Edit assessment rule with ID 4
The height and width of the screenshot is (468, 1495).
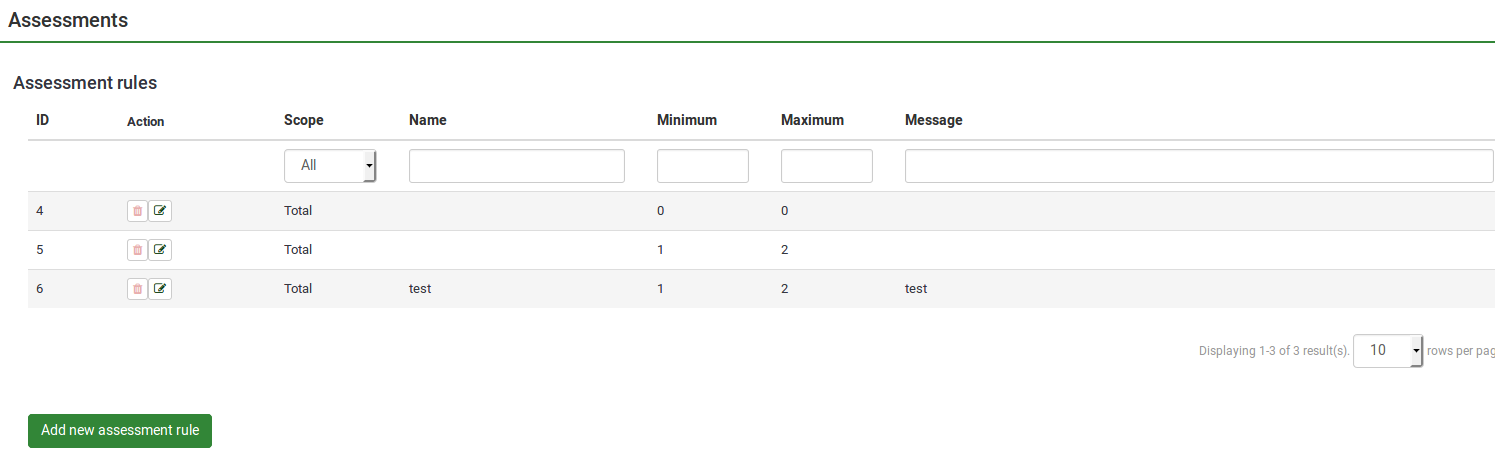(x=160, y=211)
